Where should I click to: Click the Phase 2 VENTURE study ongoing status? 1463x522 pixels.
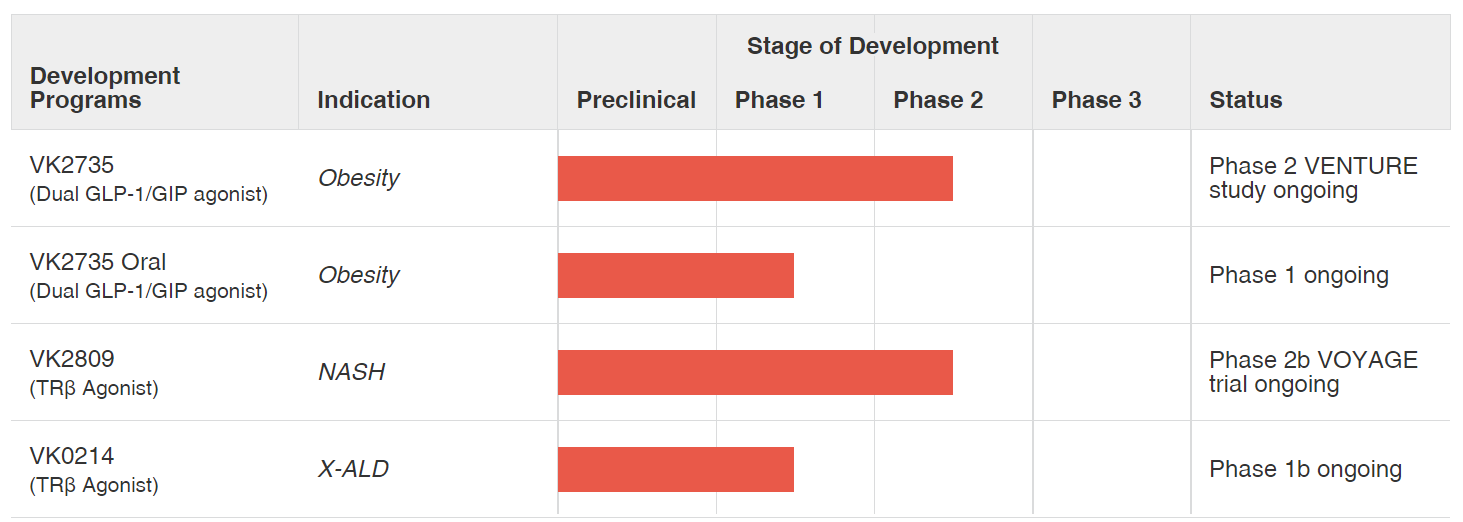(1312, 178)
